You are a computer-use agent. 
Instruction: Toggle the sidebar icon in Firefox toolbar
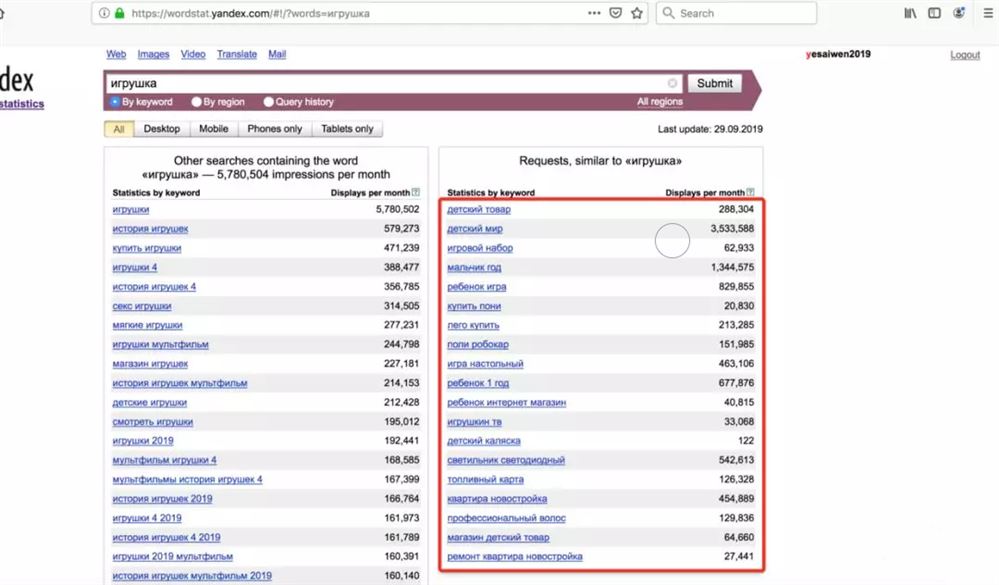tap(934, 13)
